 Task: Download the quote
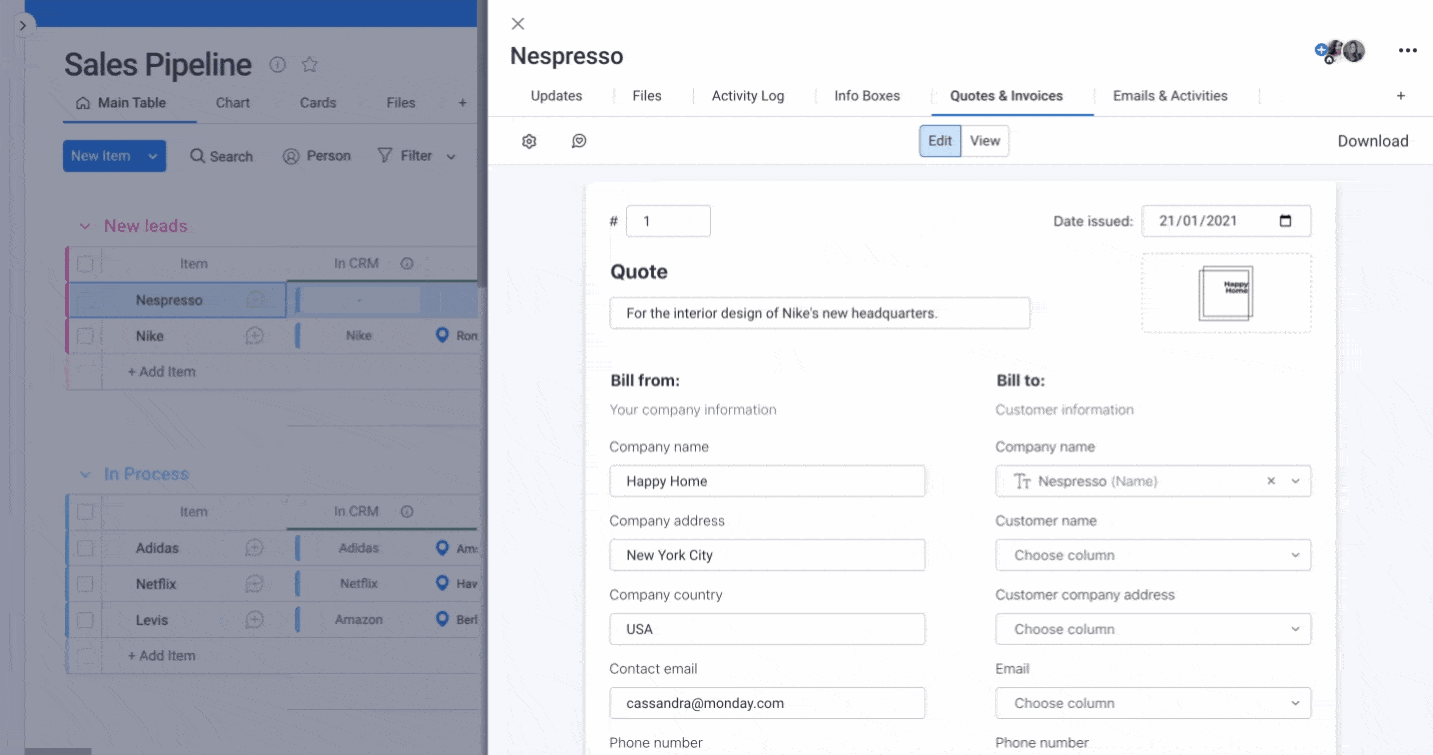tap(1373, 141)
